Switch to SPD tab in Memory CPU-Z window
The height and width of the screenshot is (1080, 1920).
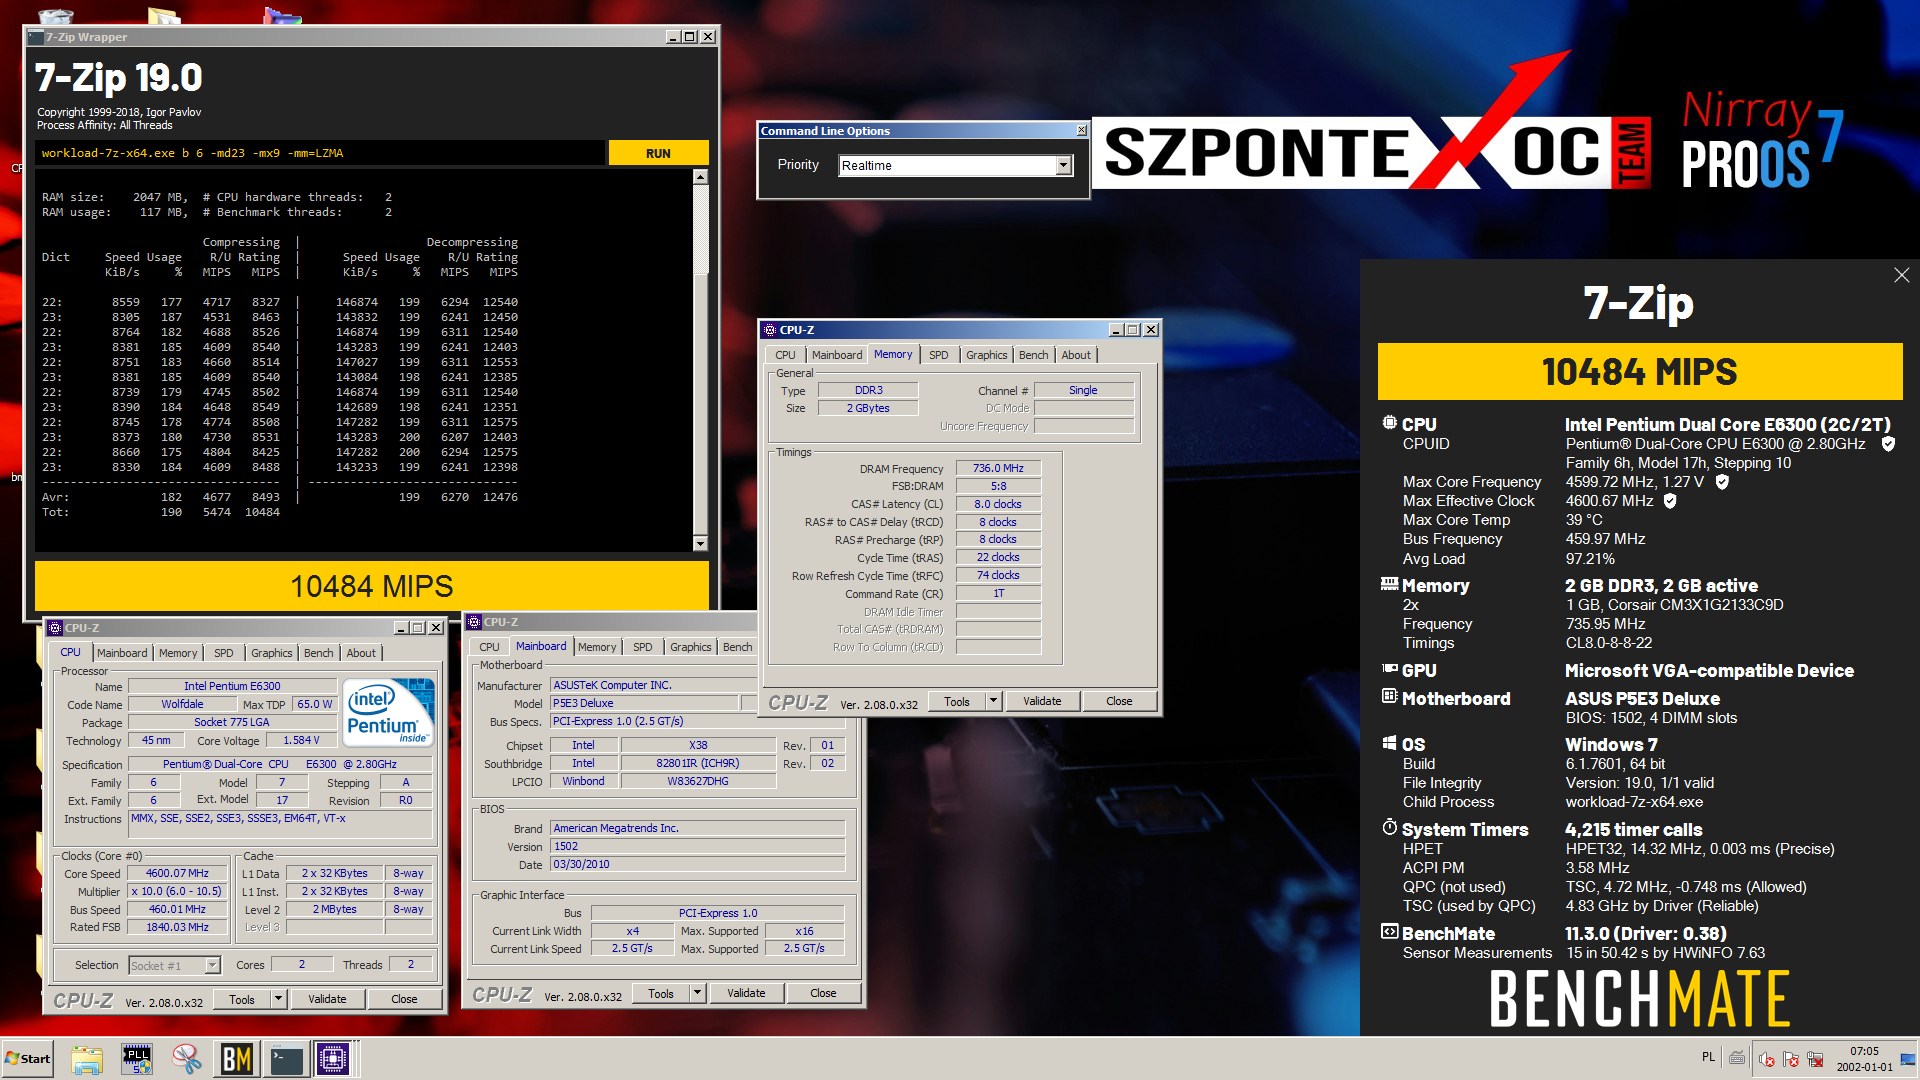938,355
